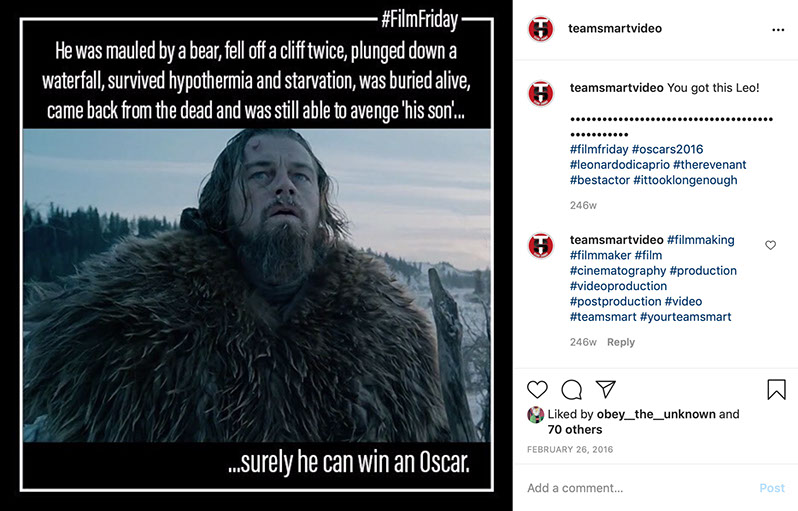This screenshot has width=798, height=511.
Task: Save the post with the bookmark icon
Action: pos(776,389)
